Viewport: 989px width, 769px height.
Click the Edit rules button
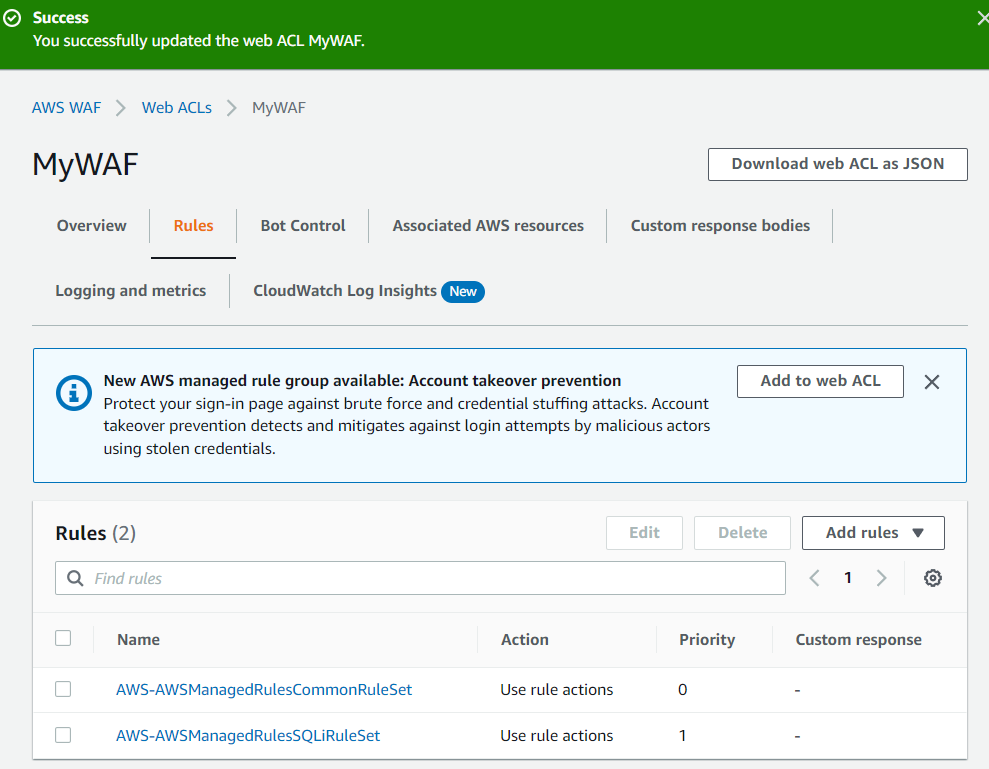tap(644, 533)
